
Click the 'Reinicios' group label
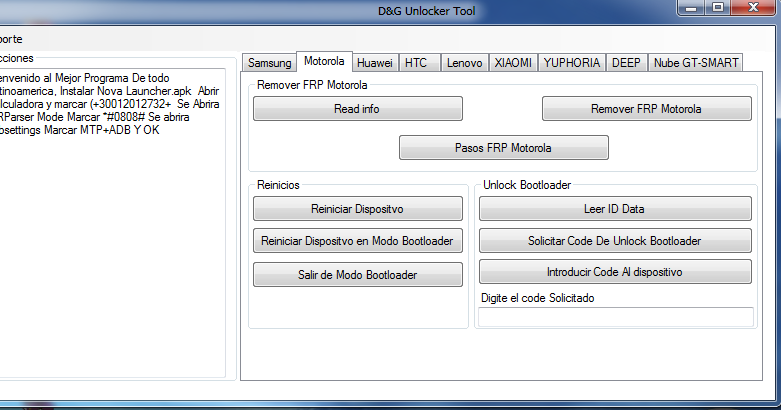[x=278, y=185]
